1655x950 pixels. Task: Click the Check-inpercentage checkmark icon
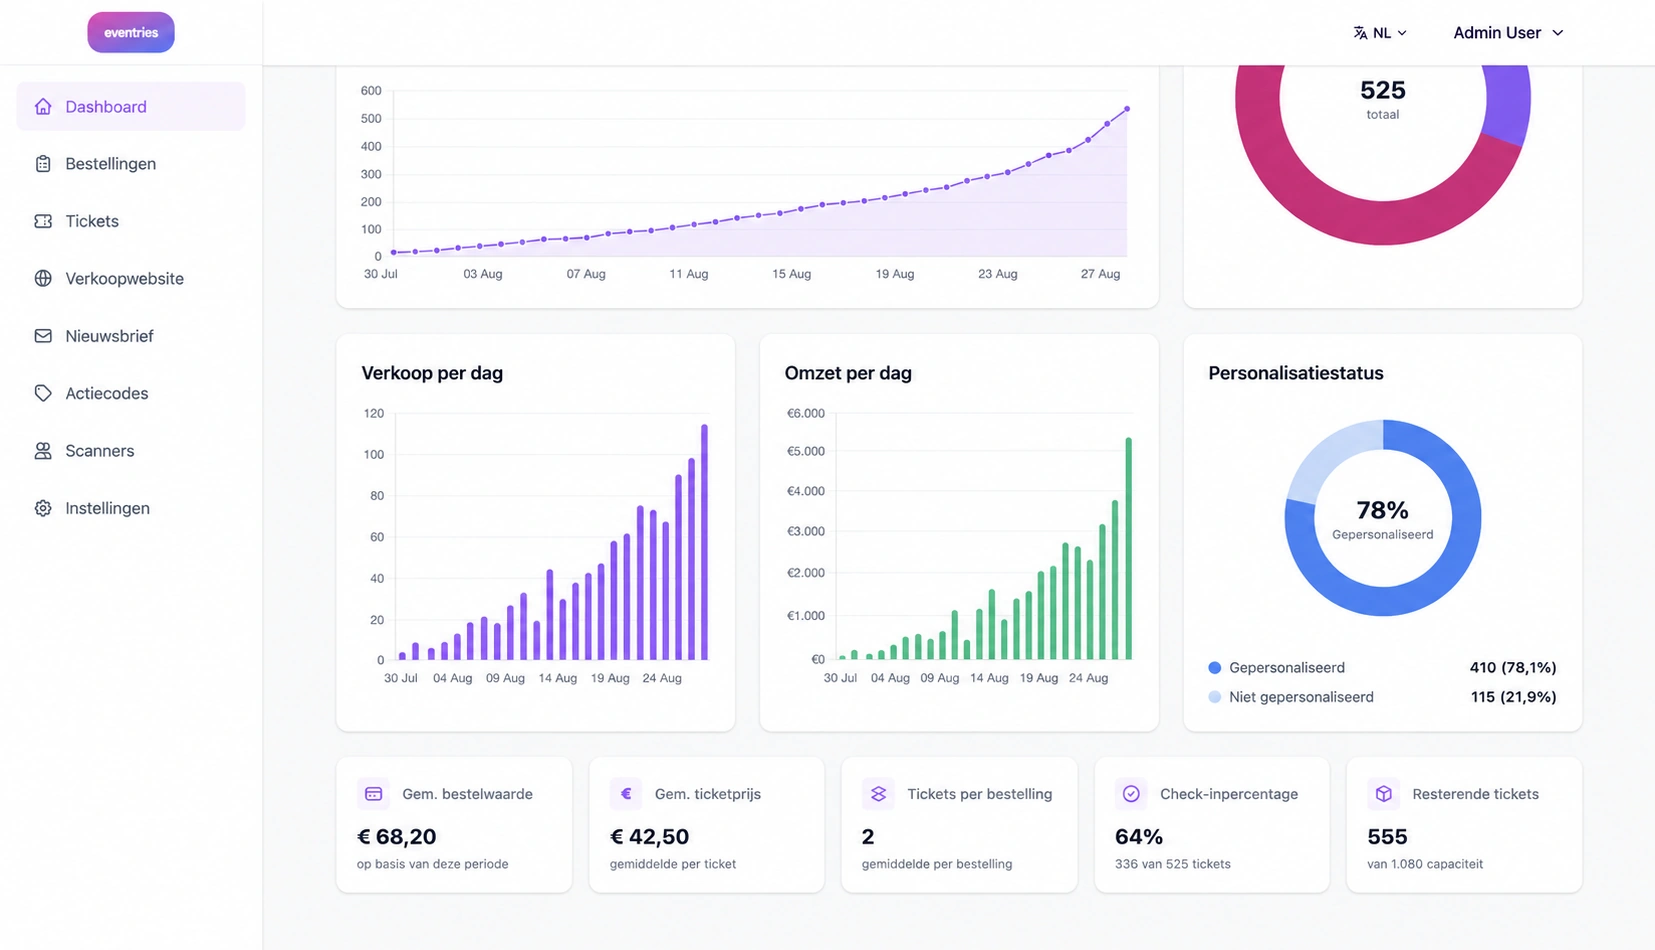[x=1131, y=794]
